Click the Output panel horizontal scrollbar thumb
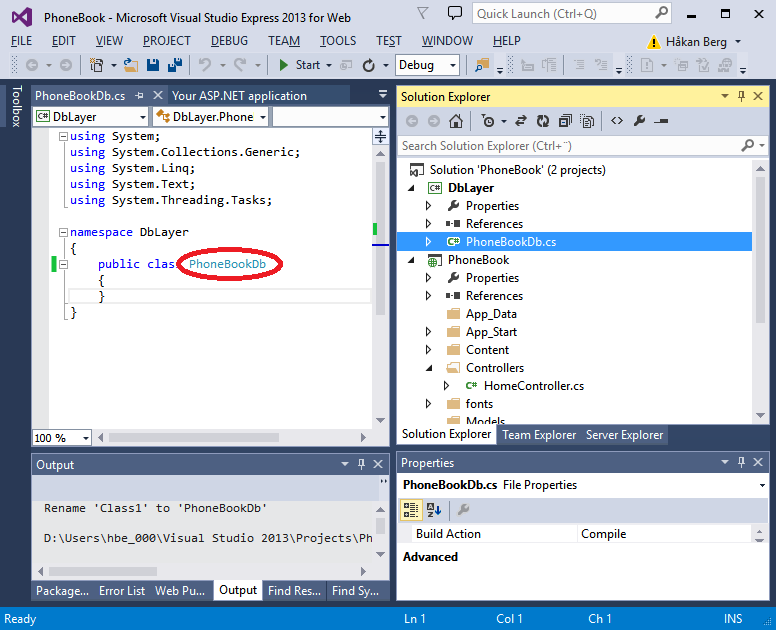The width and height of the screenshot is (776, 630). [x=103, y=571]
